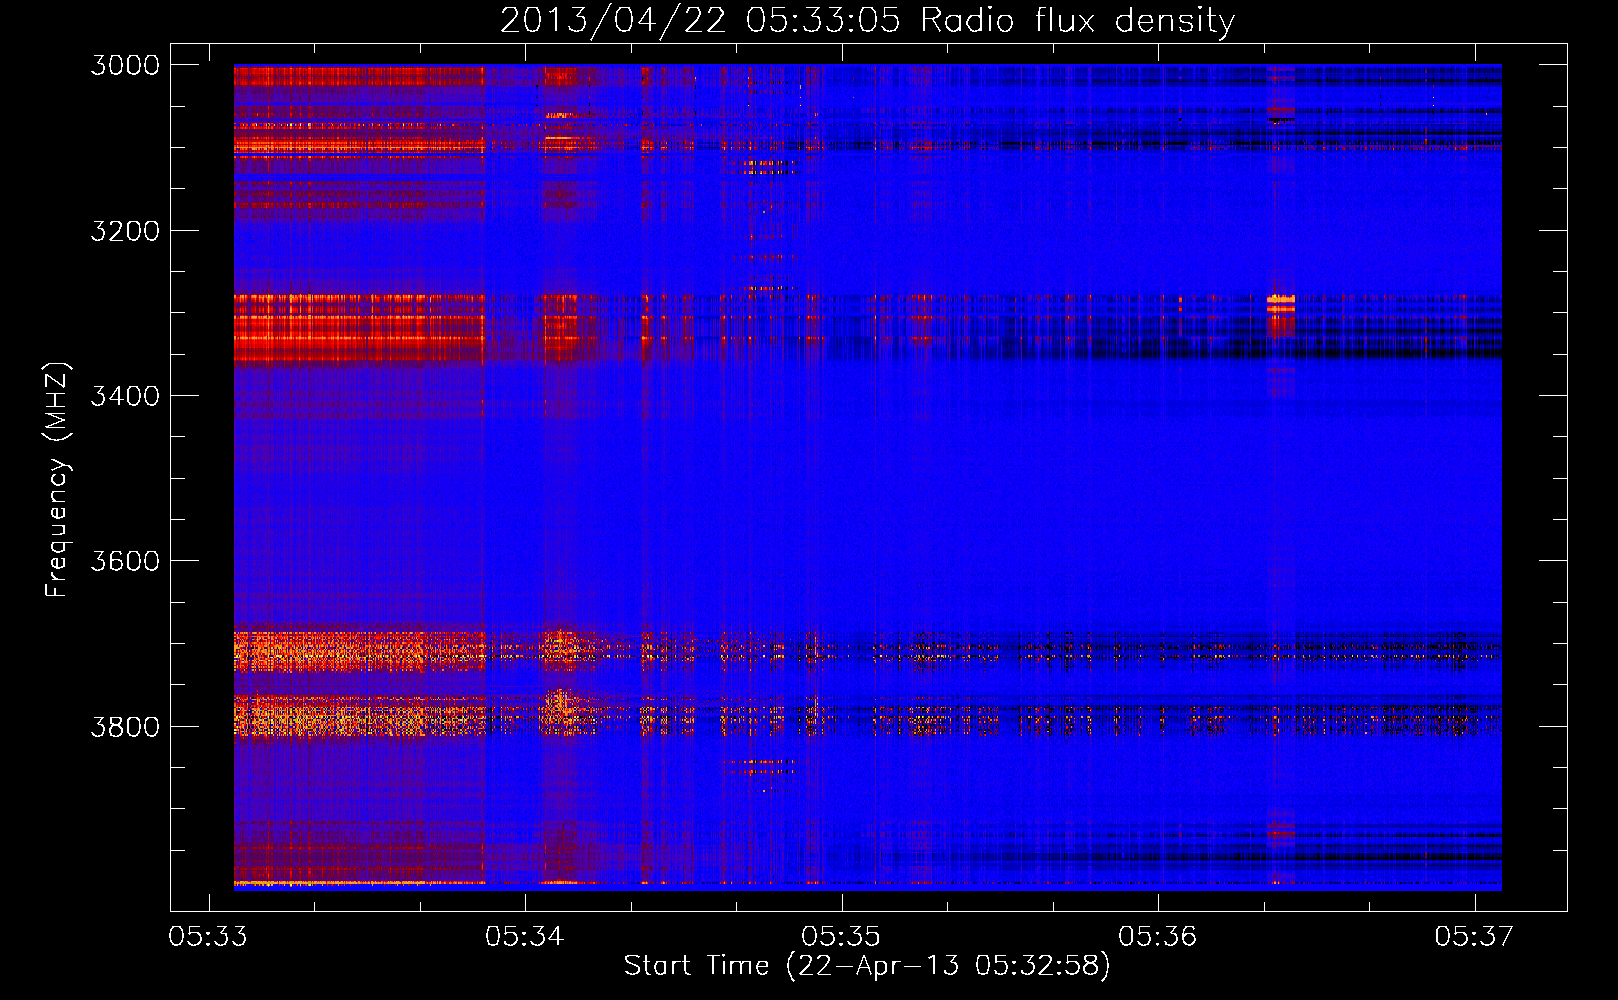Click the 05:35 time tick label
The image size is (1618, 1000).
[841, 936]
